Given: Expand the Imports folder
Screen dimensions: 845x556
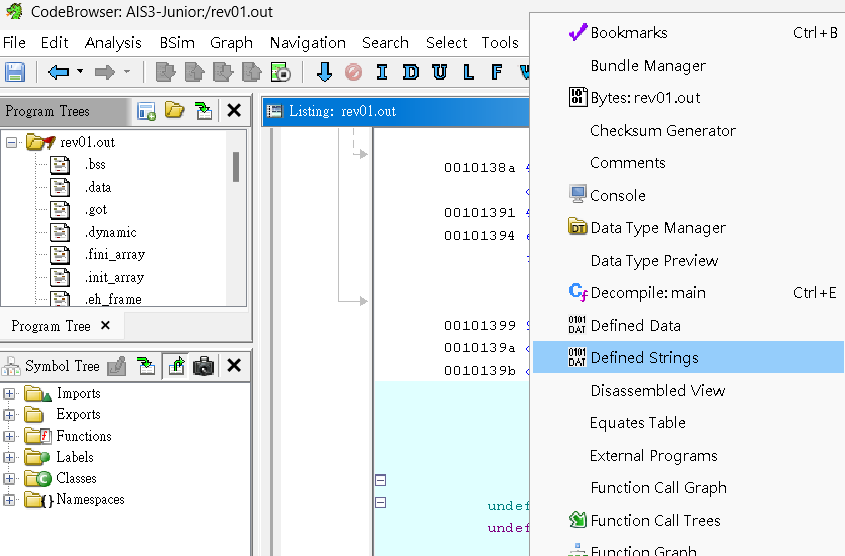Looking at the screenshot, I should tap(9, 393).
